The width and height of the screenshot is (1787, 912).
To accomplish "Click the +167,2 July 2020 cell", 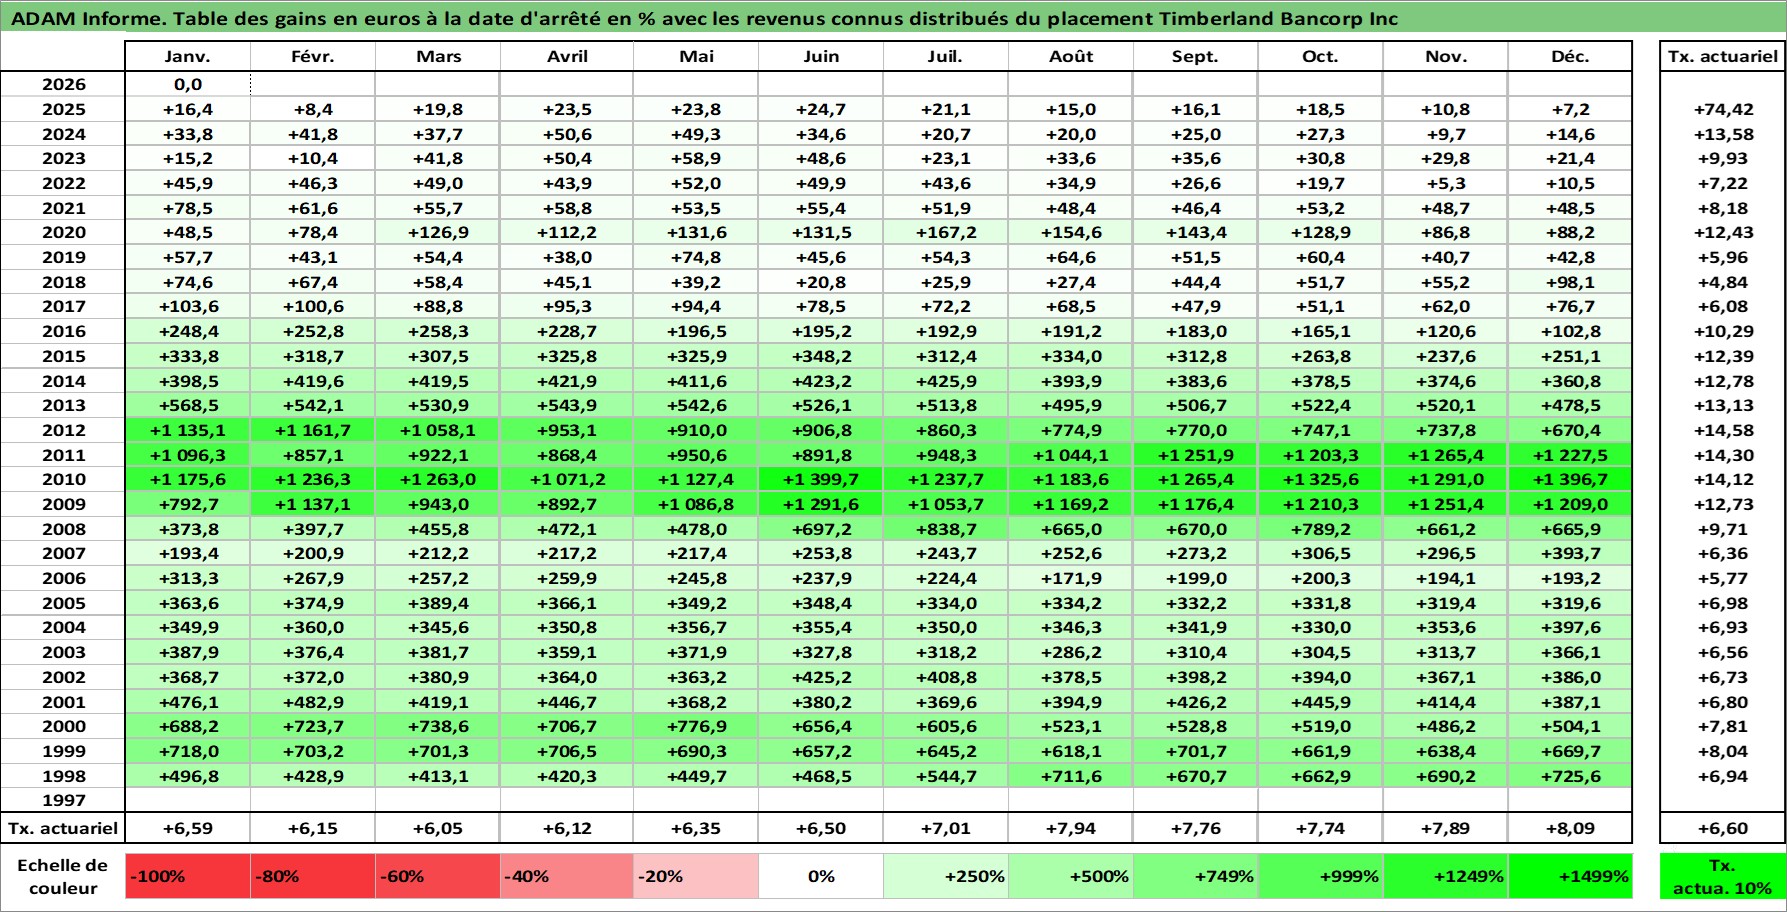I will click(x=945, y=232).
